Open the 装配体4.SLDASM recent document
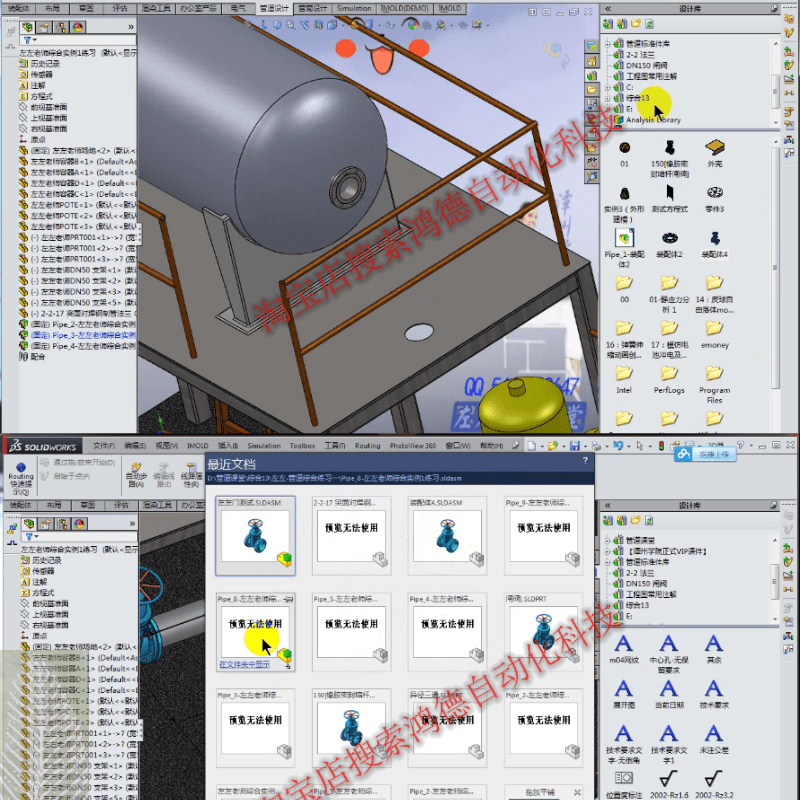This screenshot has height=800, width=800. [447, 536]
